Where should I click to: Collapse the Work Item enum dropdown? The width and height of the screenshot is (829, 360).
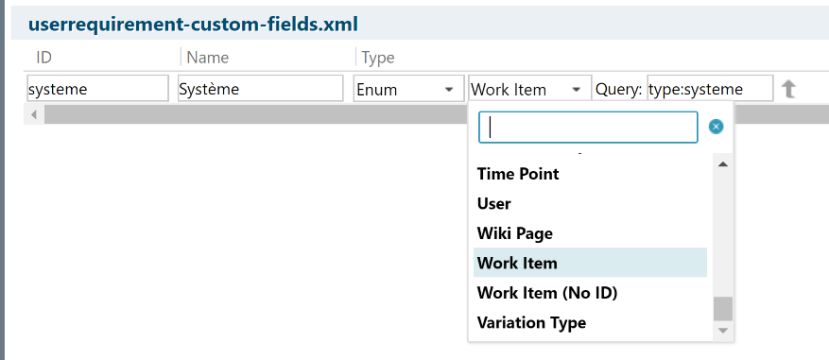pos(530,89)
